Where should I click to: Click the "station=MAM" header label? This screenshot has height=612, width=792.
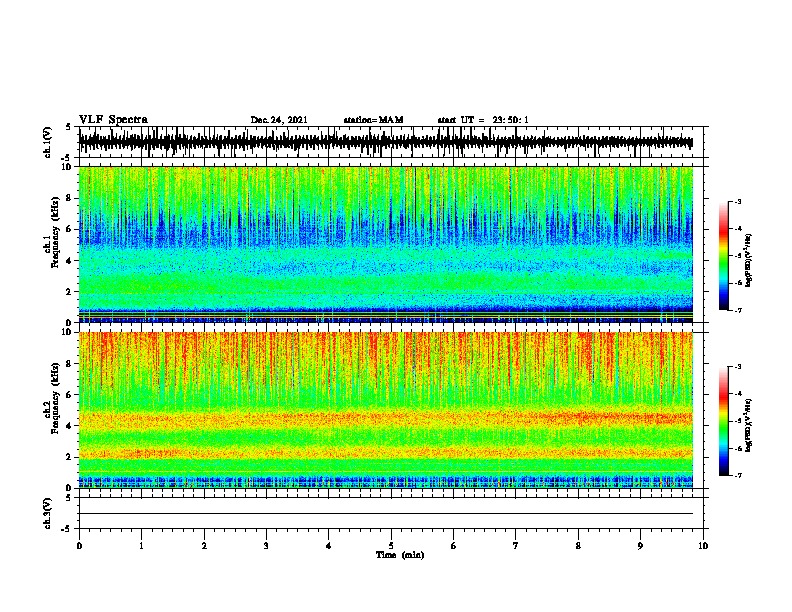(x=373, y=120)
